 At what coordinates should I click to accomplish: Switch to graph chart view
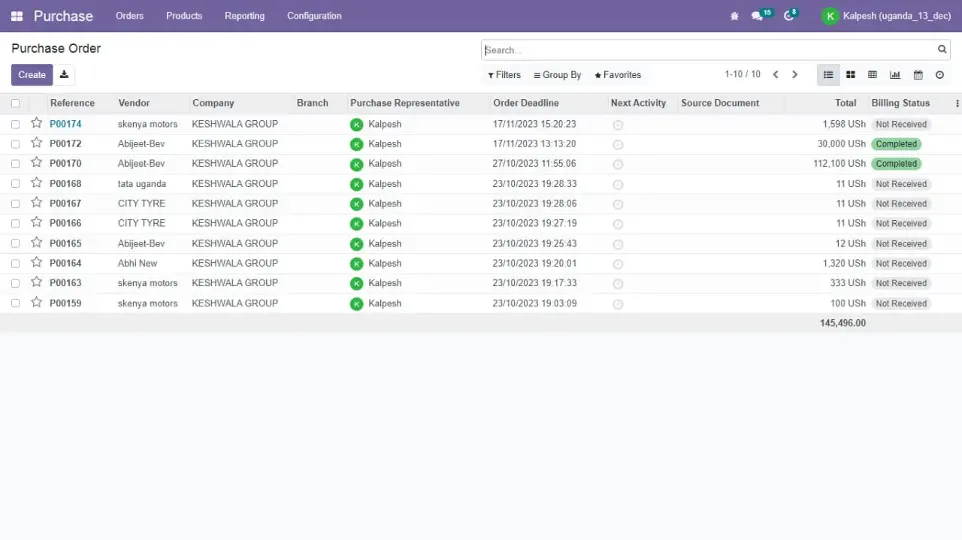[895, 75]
